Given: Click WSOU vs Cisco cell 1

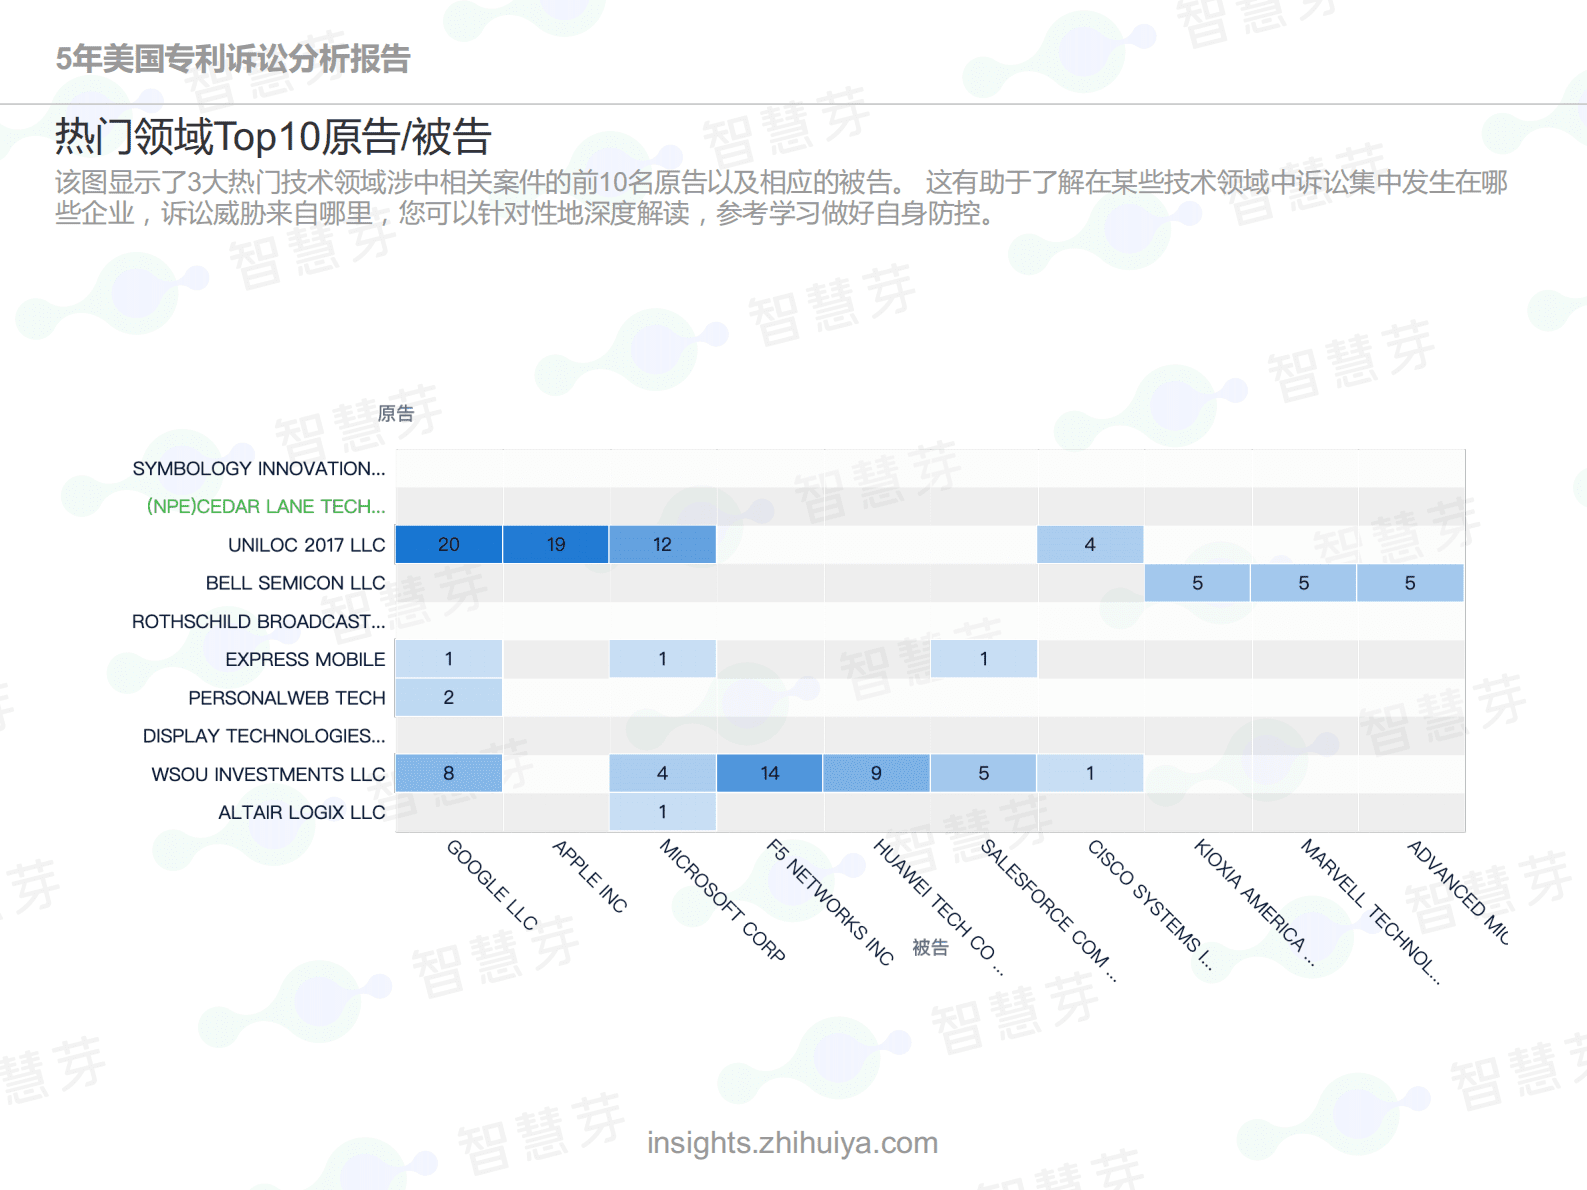Looking at the screenshot, I should 1090,774.
